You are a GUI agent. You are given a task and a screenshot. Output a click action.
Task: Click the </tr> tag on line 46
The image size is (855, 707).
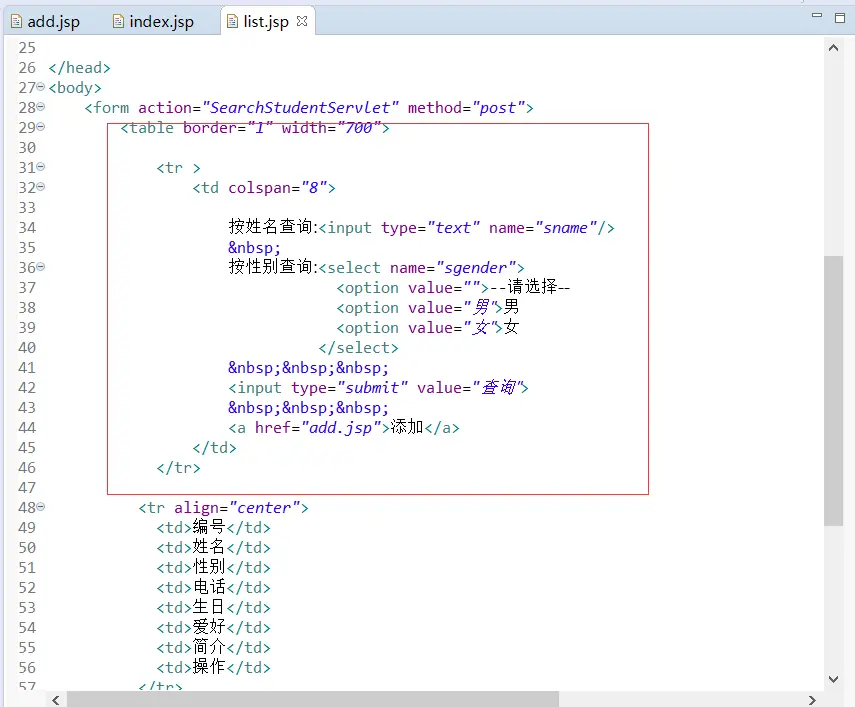pyautogui.click(x=178, y=468)
